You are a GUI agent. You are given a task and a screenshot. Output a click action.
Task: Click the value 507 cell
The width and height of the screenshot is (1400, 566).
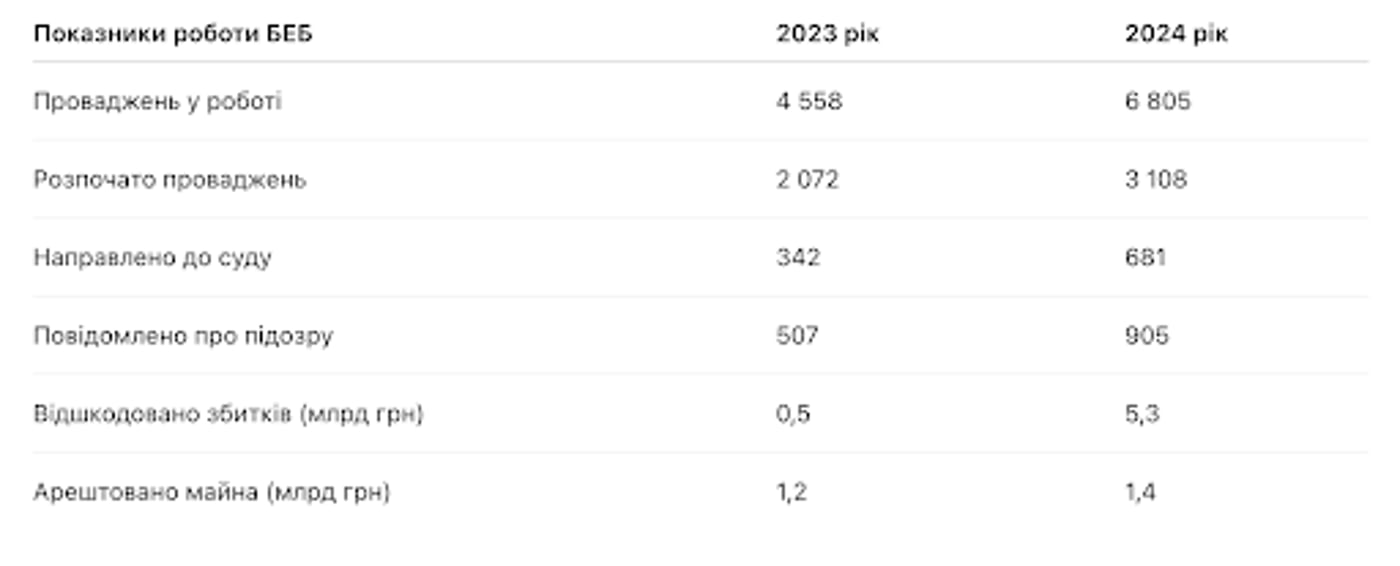point(797,336)
